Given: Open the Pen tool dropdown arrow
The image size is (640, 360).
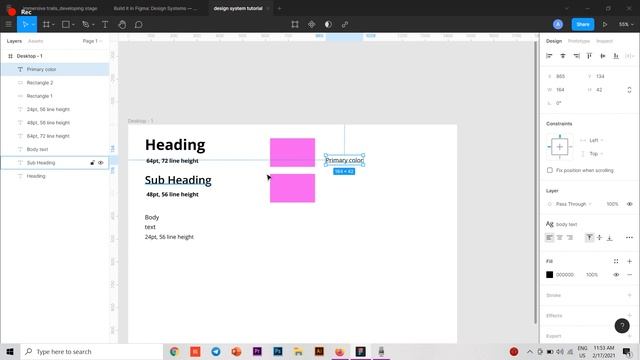Looking at the screenshot, I should (93, 25).
